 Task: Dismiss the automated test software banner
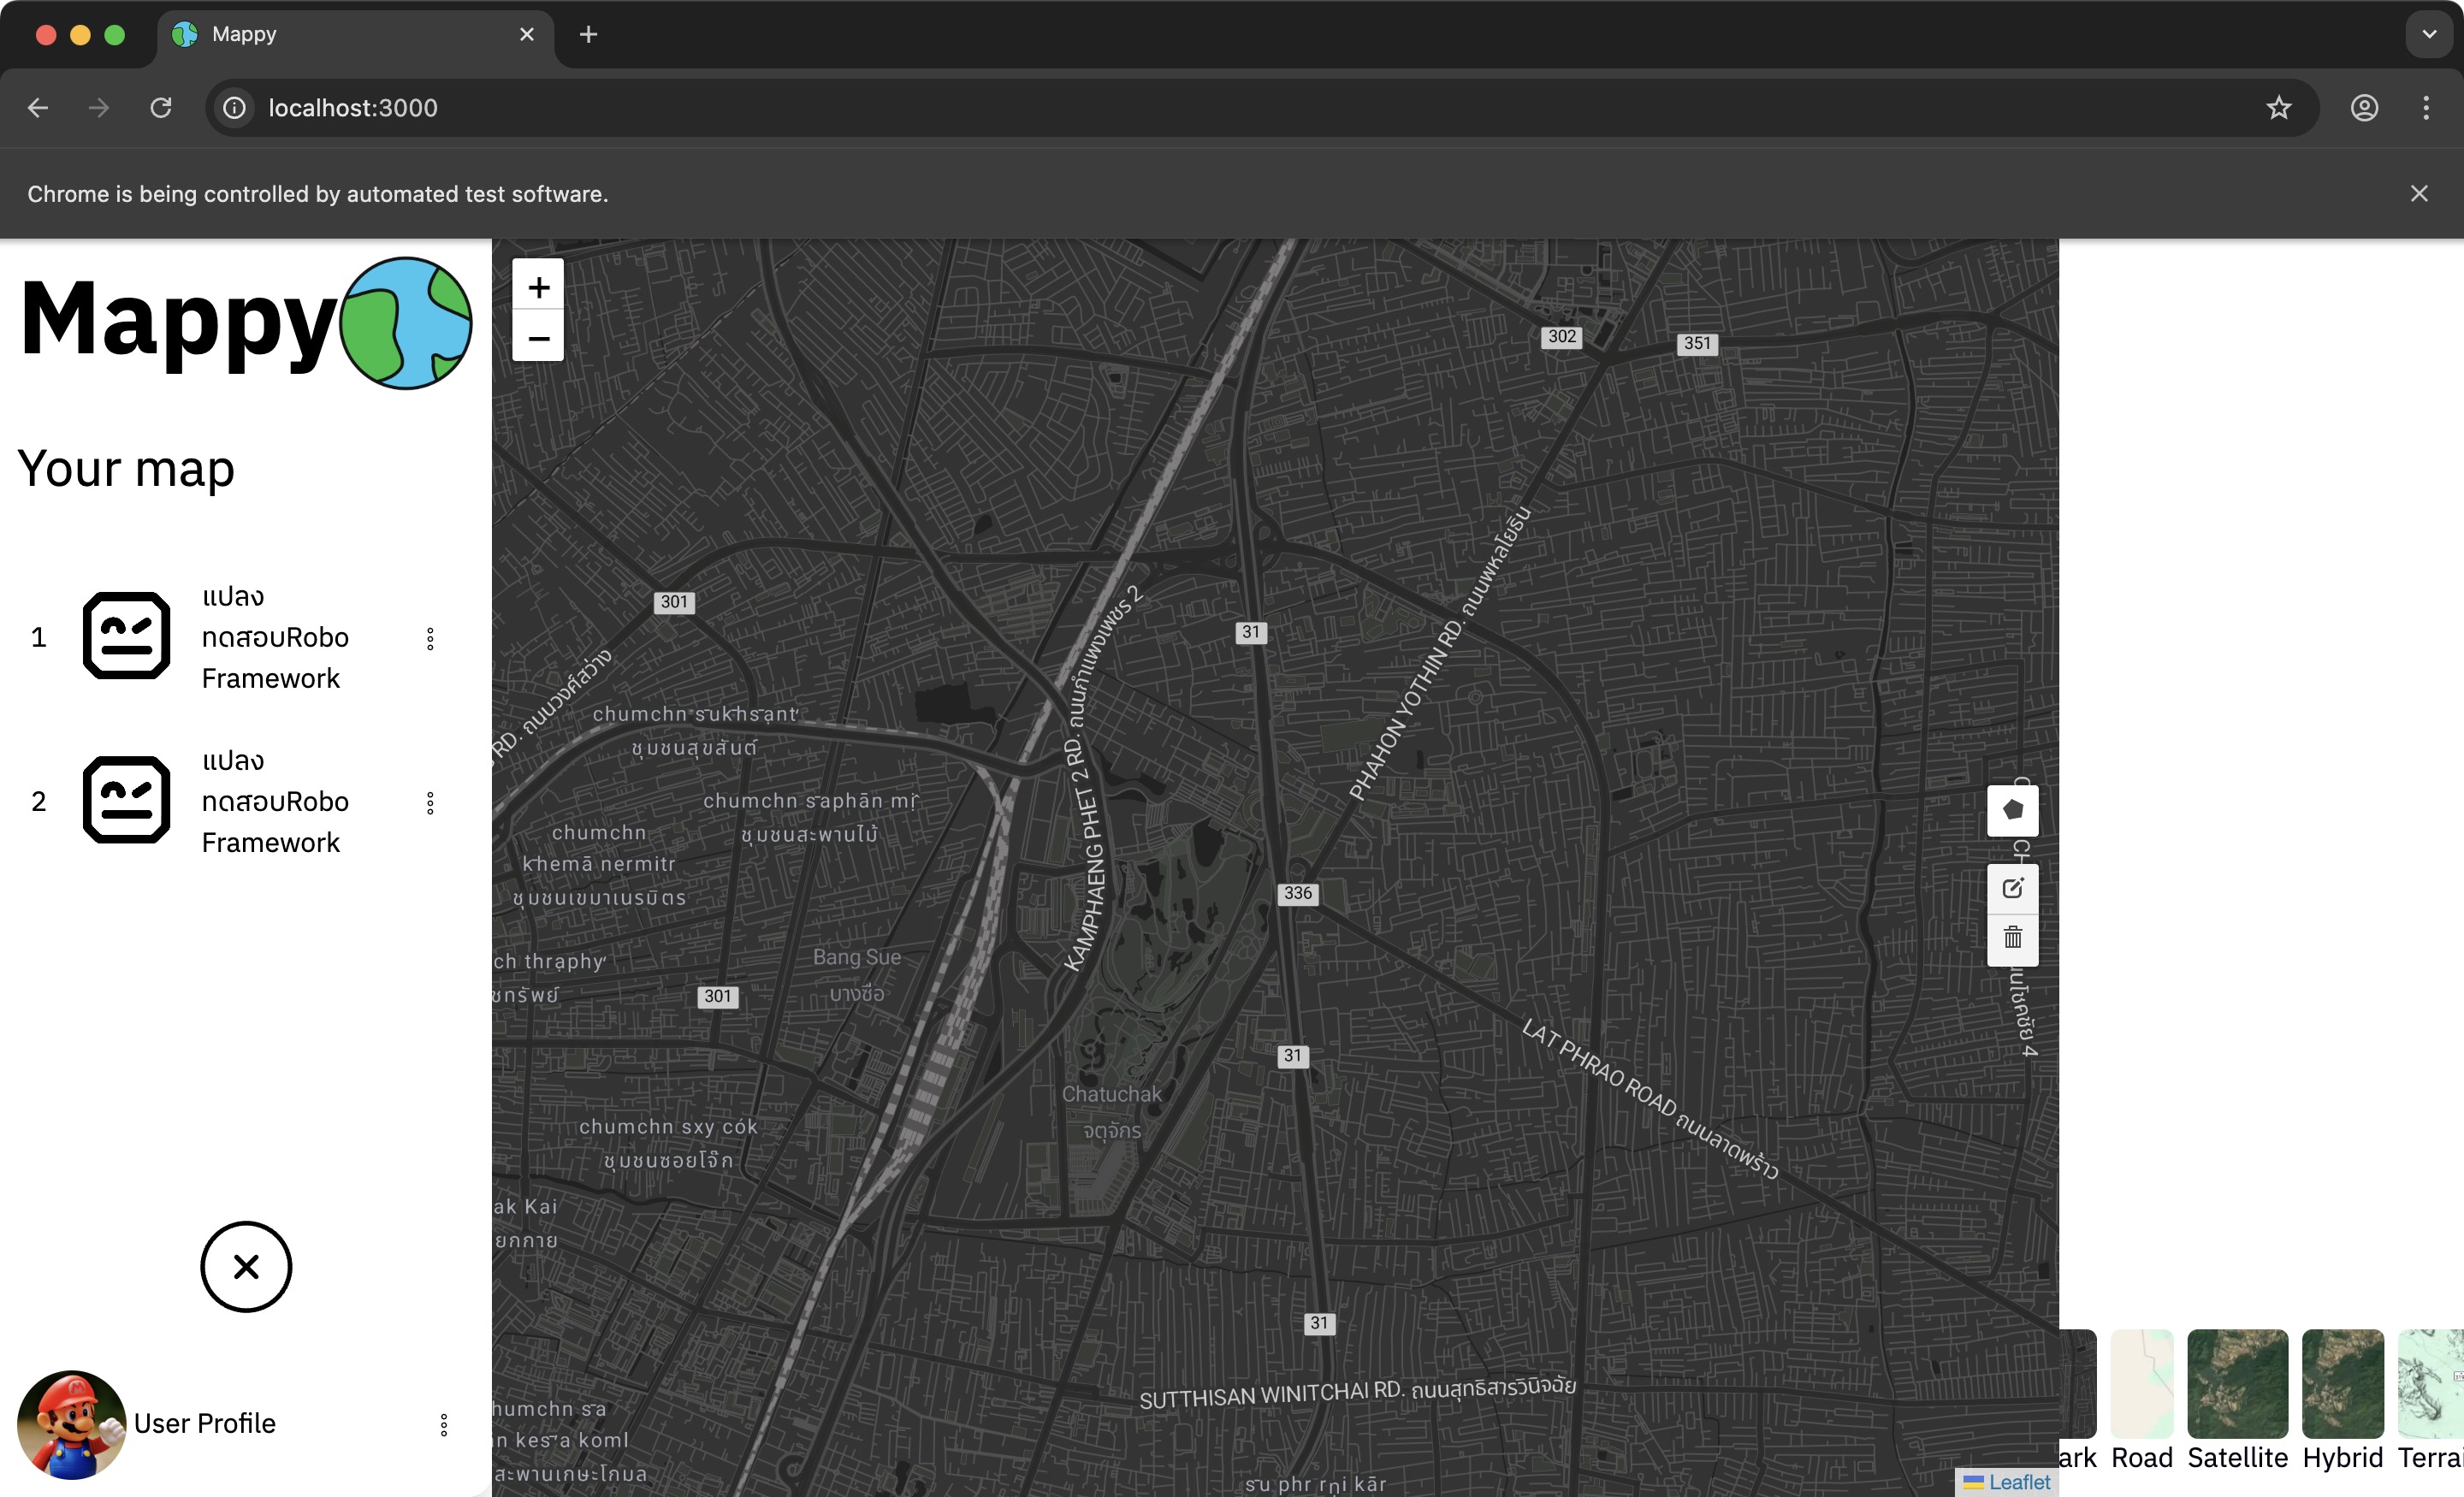click(x=2419, y=193)
